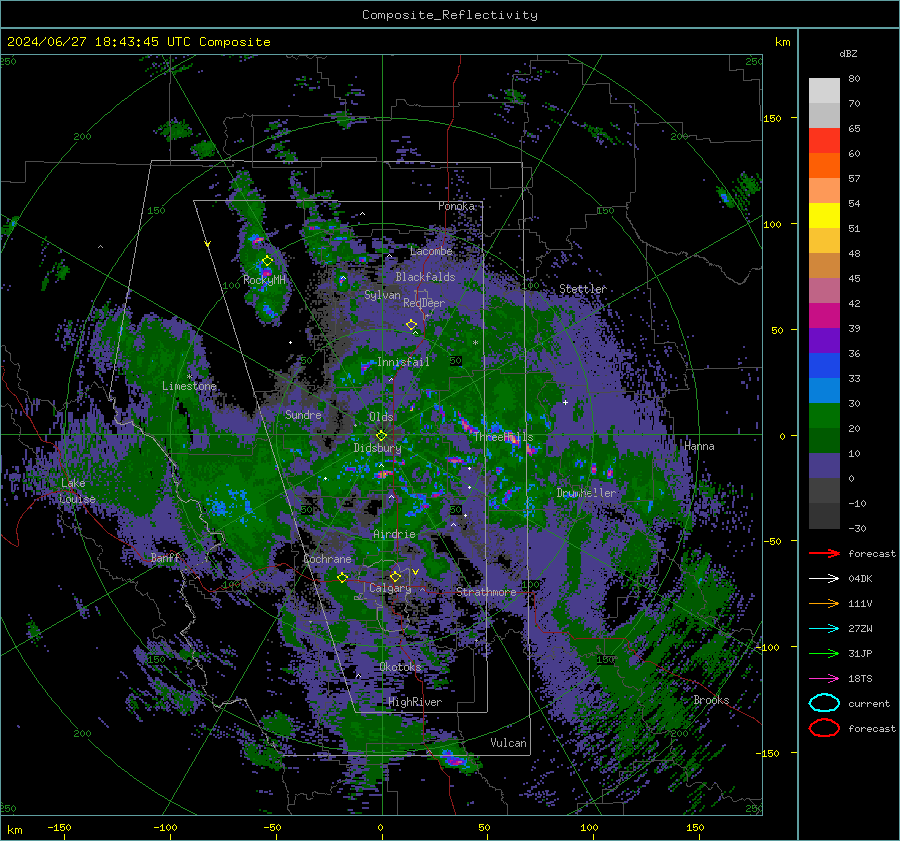Click the Sundre label
The height and width of the screenshot is (841, 900).
[303, 414]
